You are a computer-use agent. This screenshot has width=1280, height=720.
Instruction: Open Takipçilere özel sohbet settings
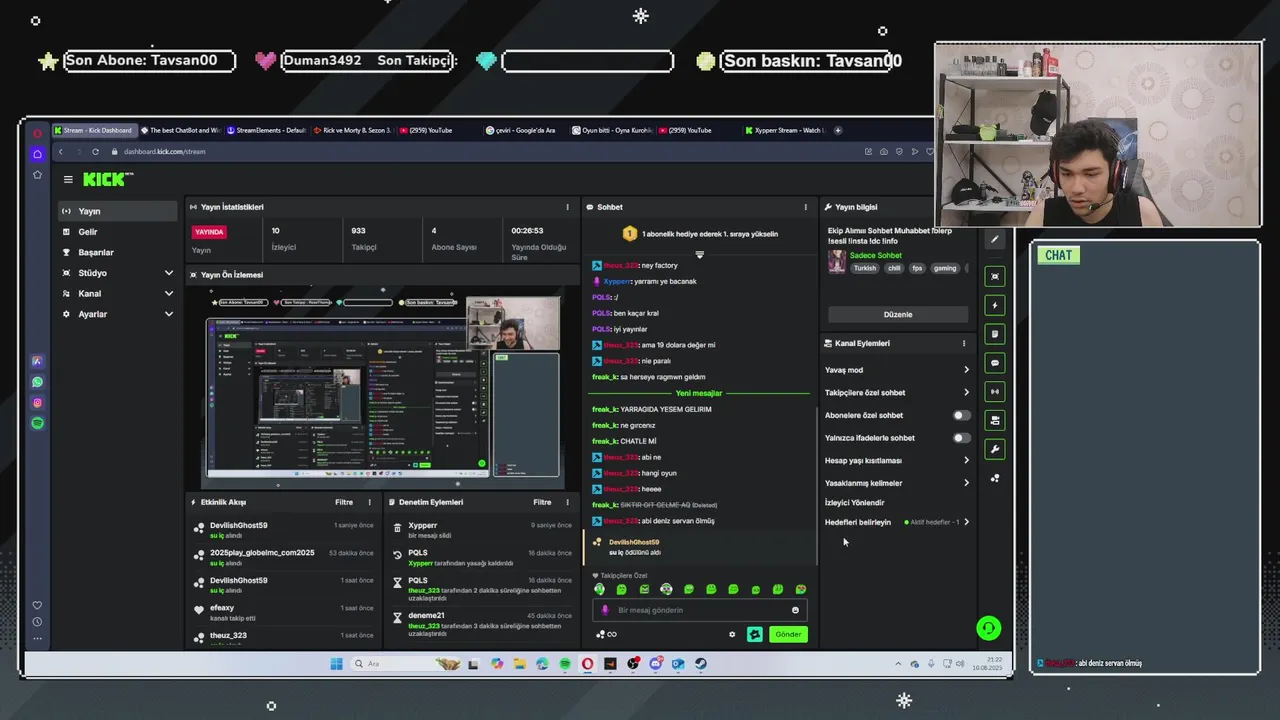coord(897,393)
